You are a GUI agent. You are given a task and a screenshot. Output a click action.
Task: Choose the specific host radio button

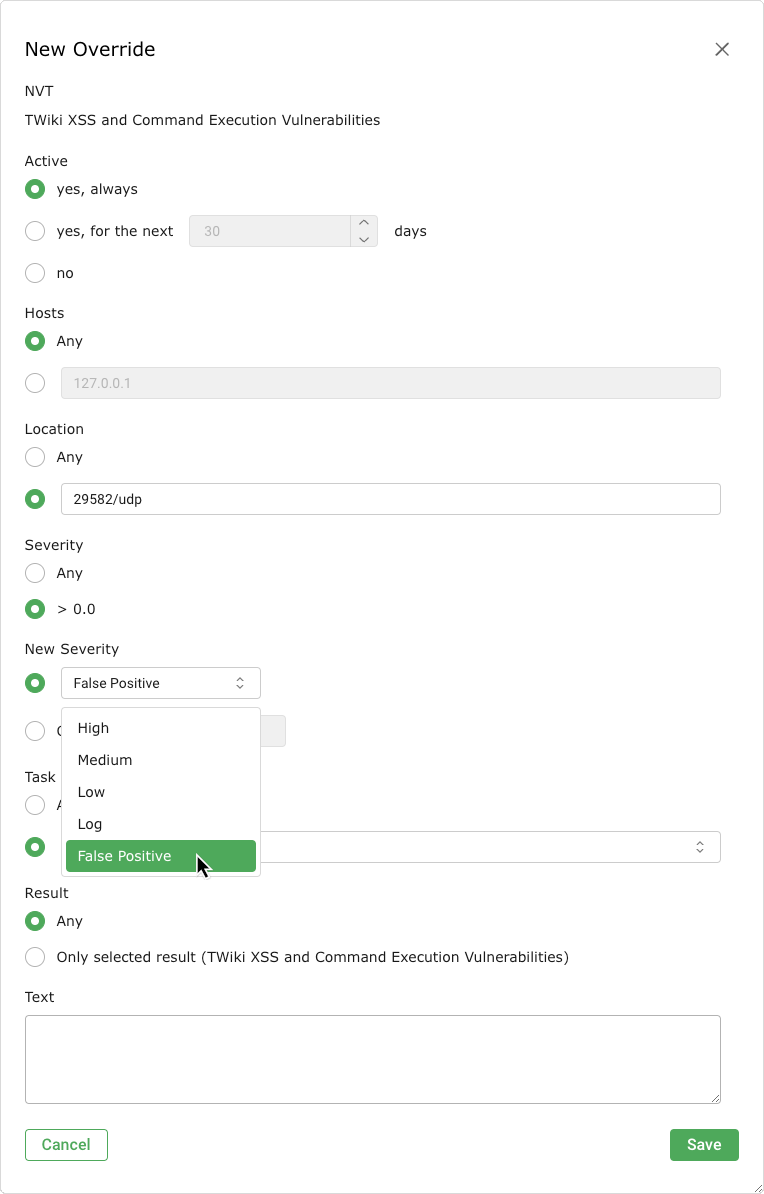pos(35,383)
